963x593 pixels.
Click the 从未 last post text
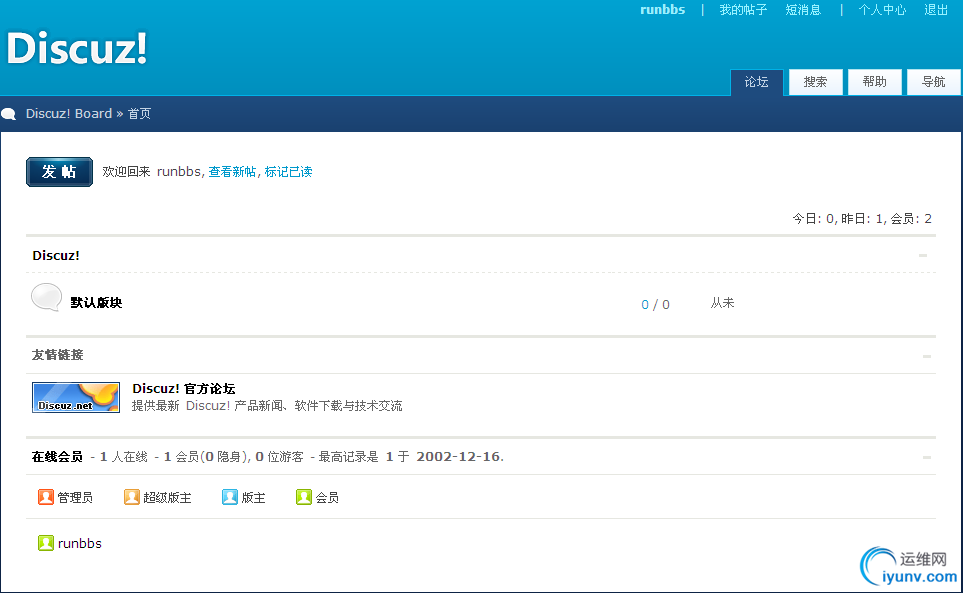pos(722,303)
